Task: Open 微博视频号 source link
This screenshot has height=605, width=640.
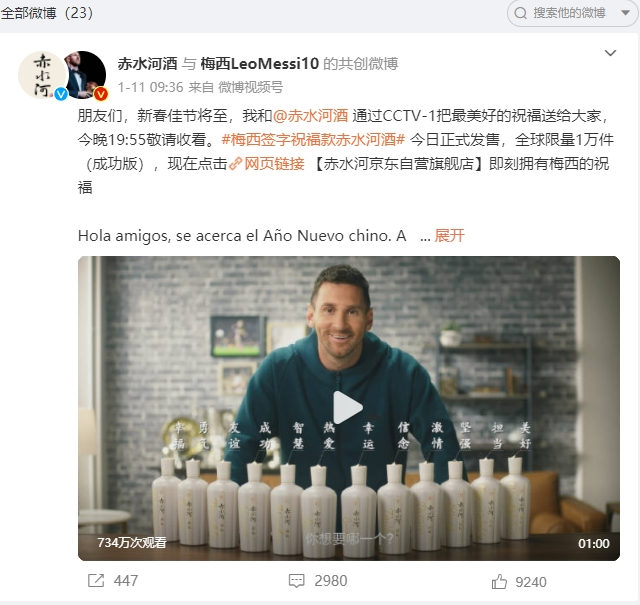Action: tap(251, 87)
